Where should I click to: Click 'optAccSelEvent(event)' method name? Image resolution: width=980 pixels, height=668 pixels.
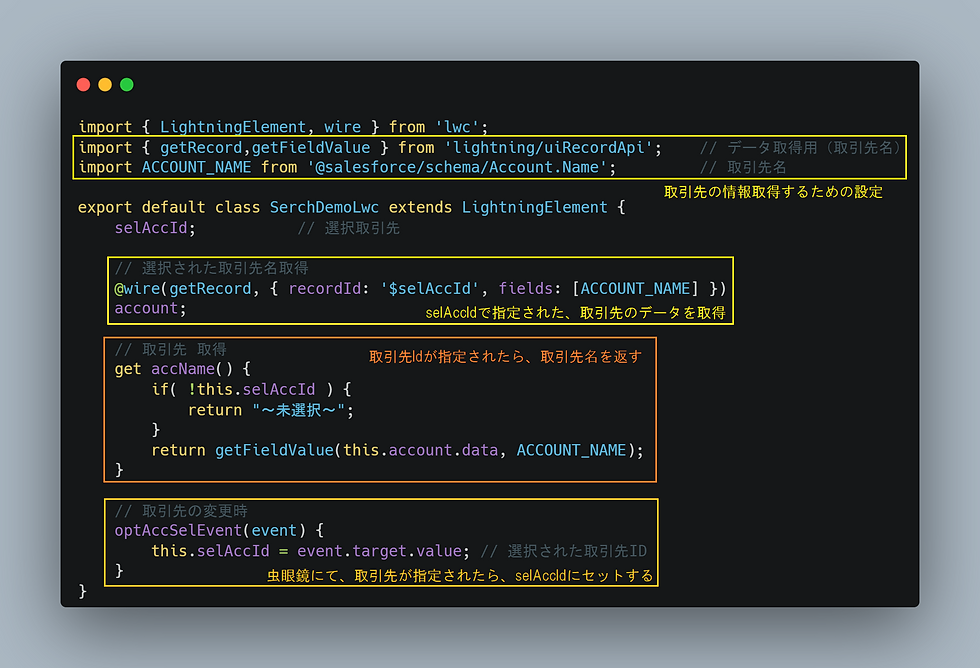tap(210, 531)
